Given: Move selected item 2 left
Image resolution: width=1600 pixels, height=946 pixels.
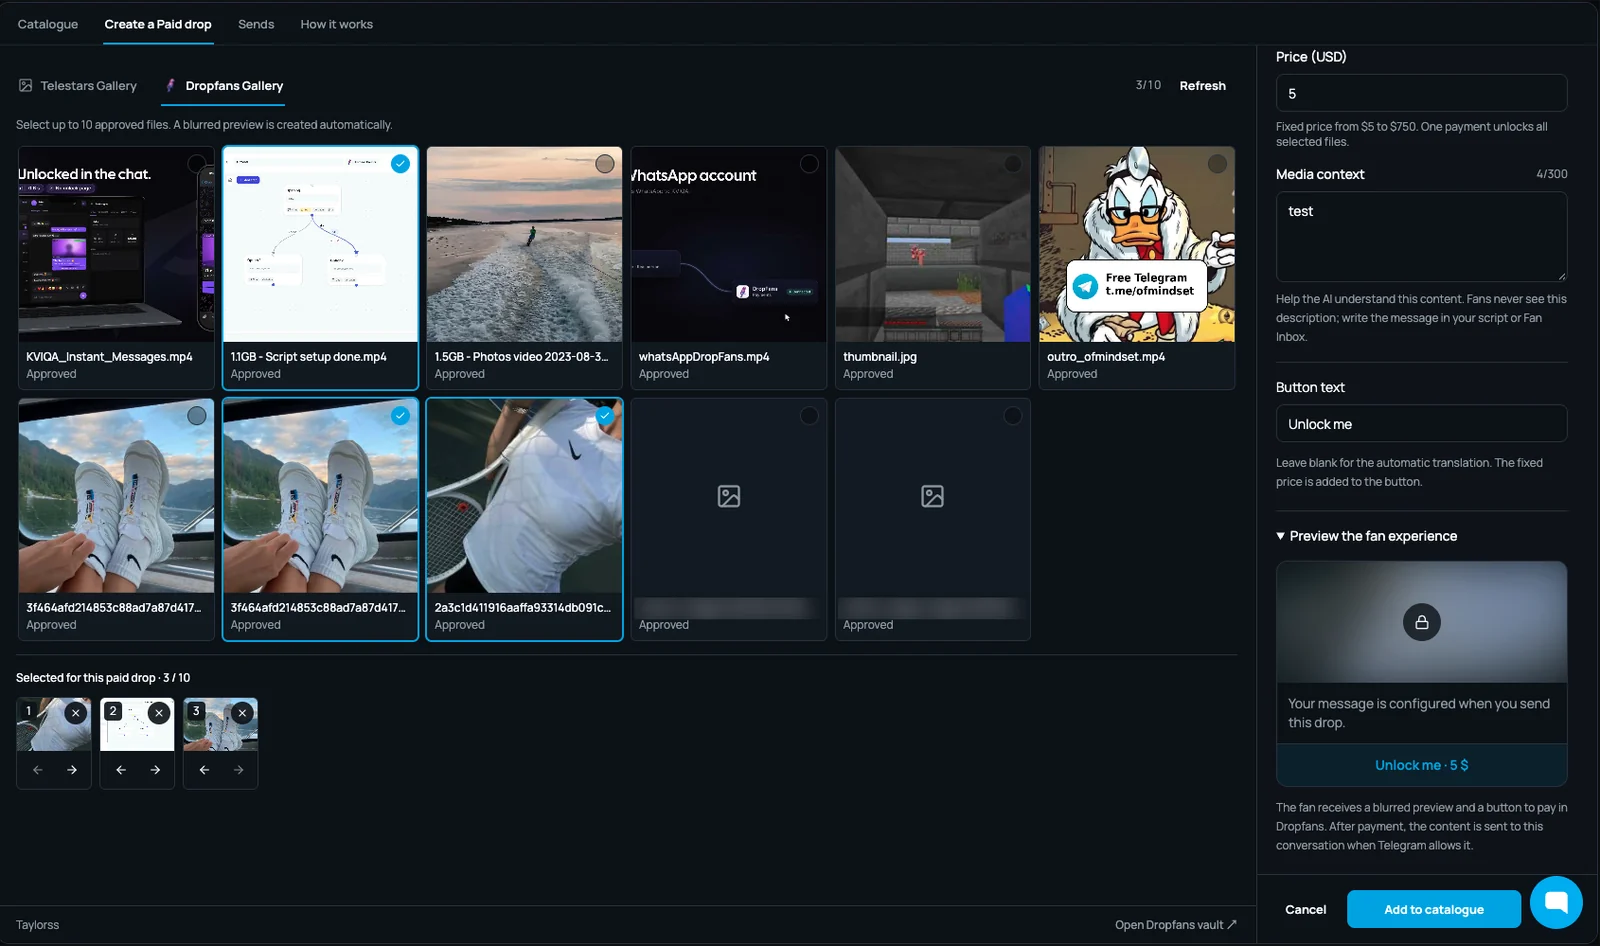Looking at the screenshot, I should point(121,770).
